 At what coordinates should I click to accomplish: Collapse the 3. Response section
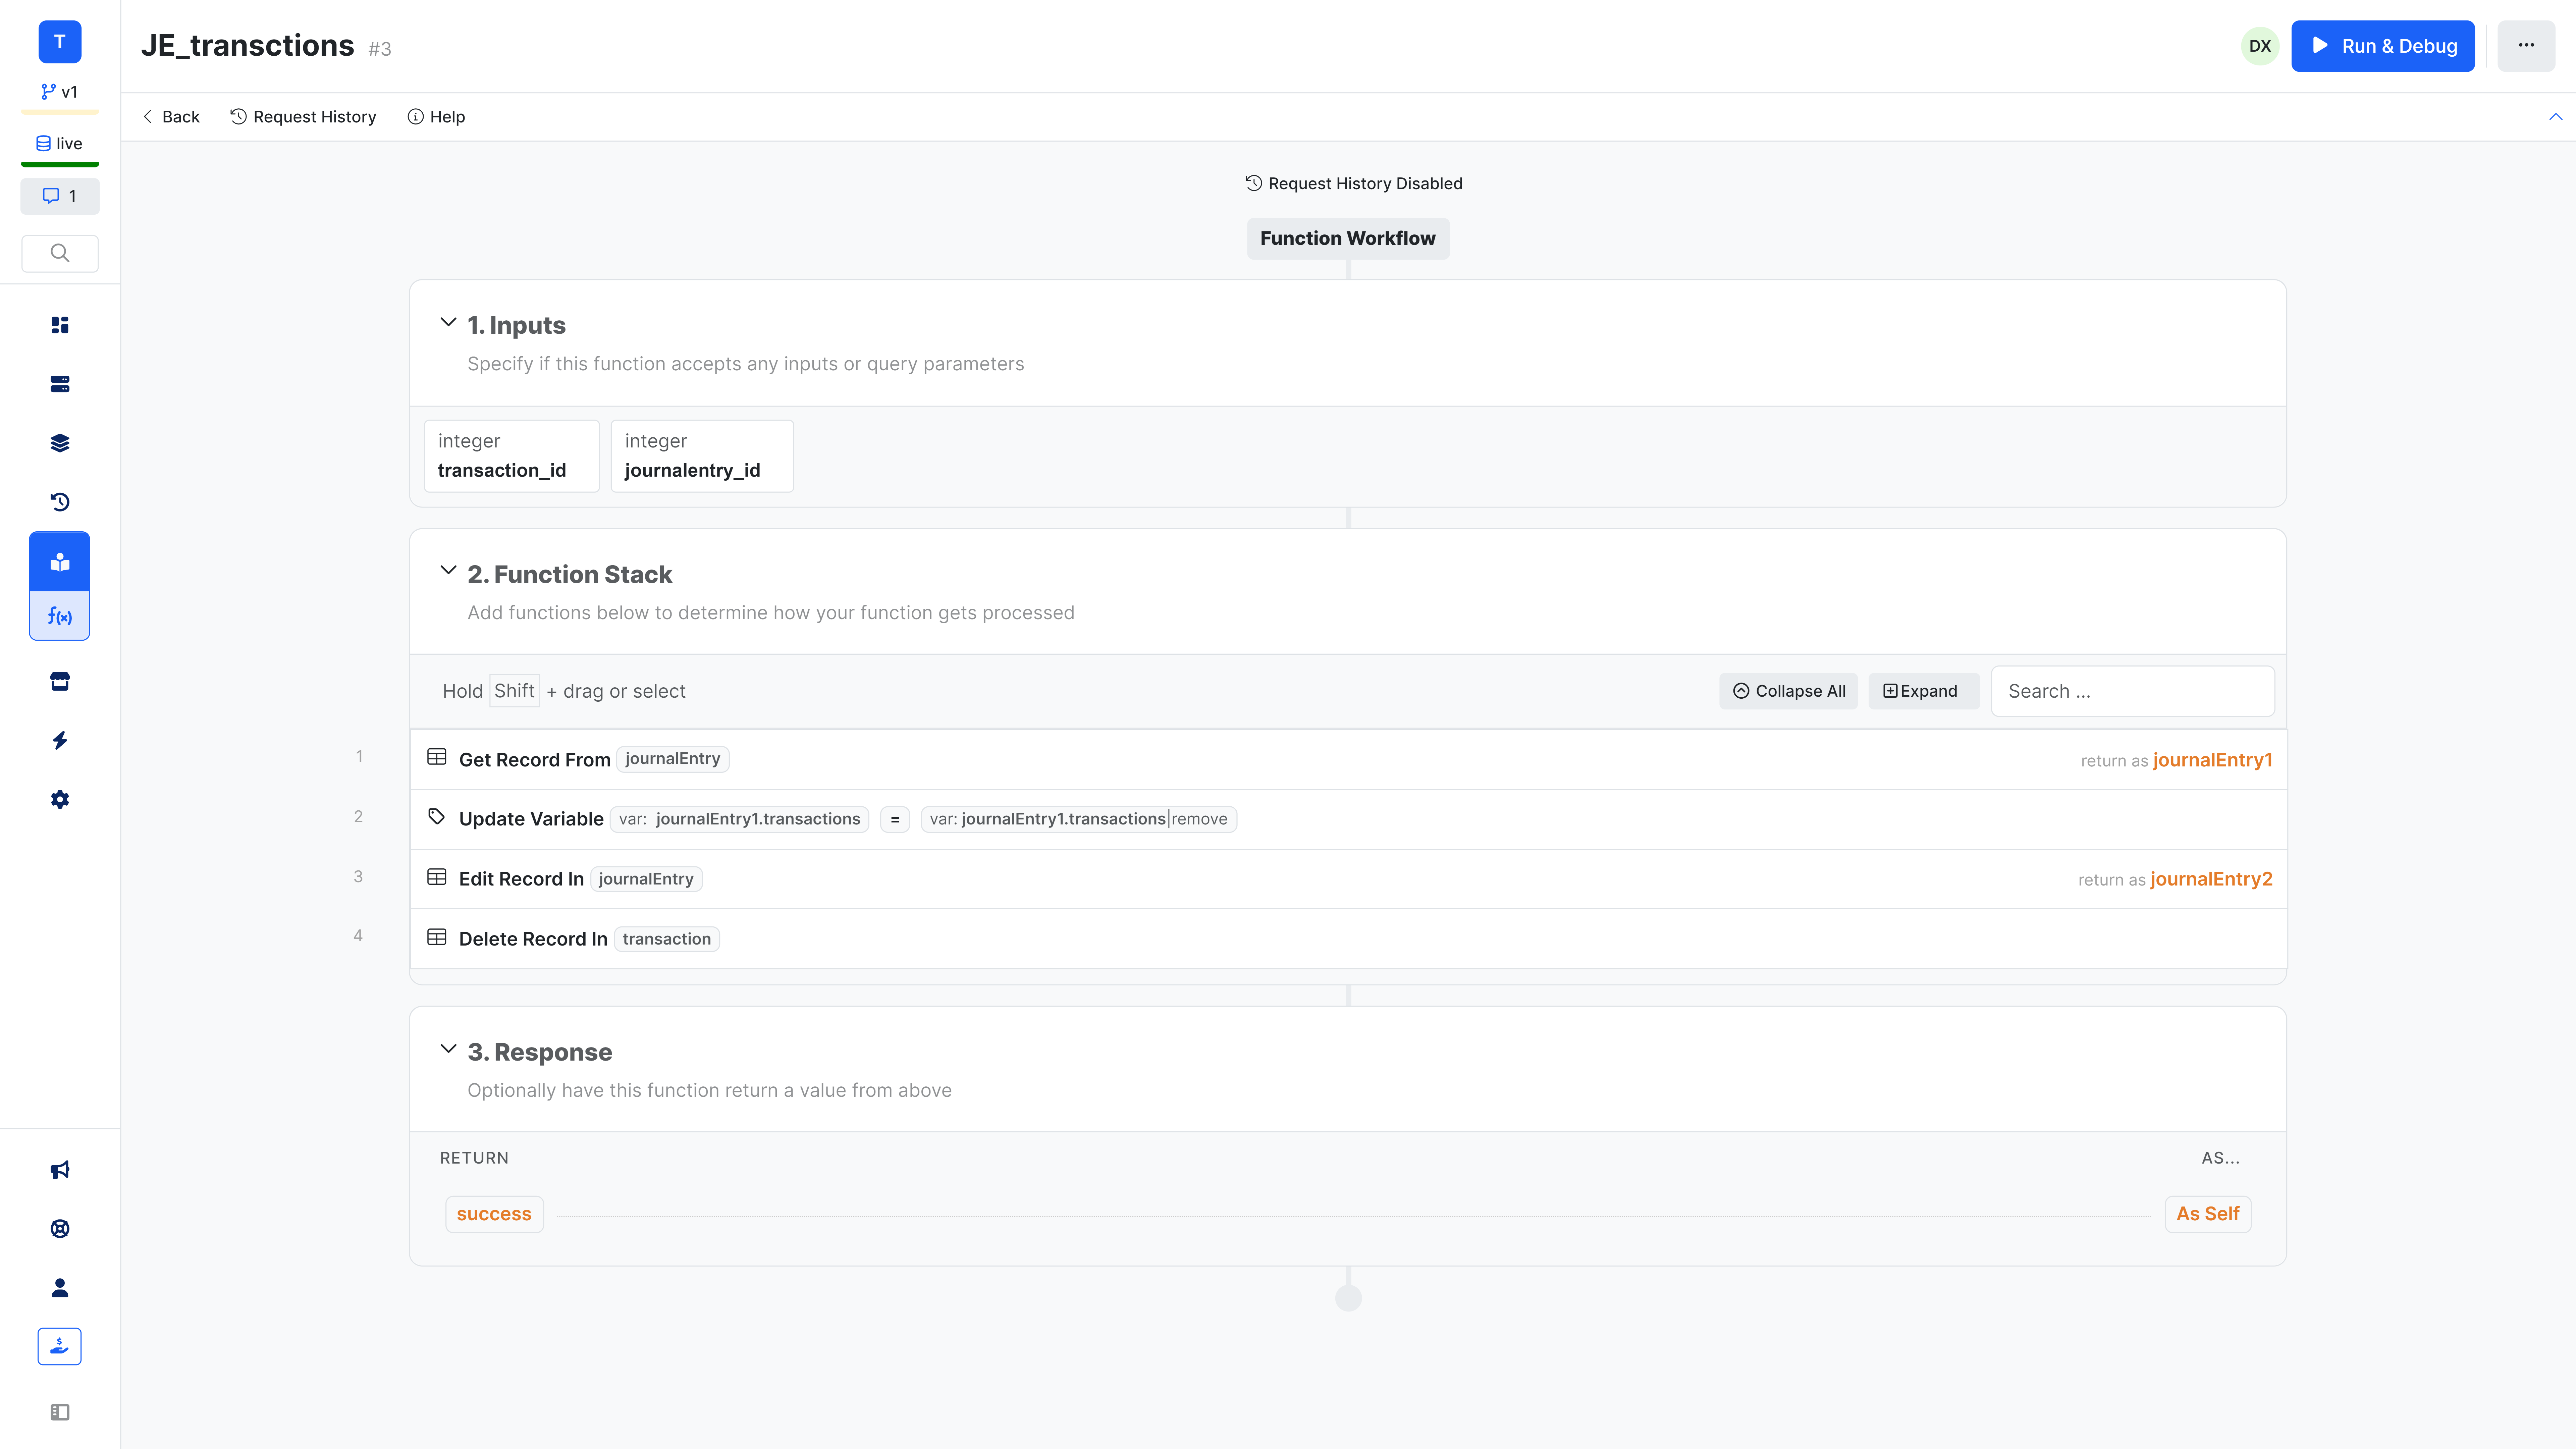pyautogui.click(x=448, y=1049)
